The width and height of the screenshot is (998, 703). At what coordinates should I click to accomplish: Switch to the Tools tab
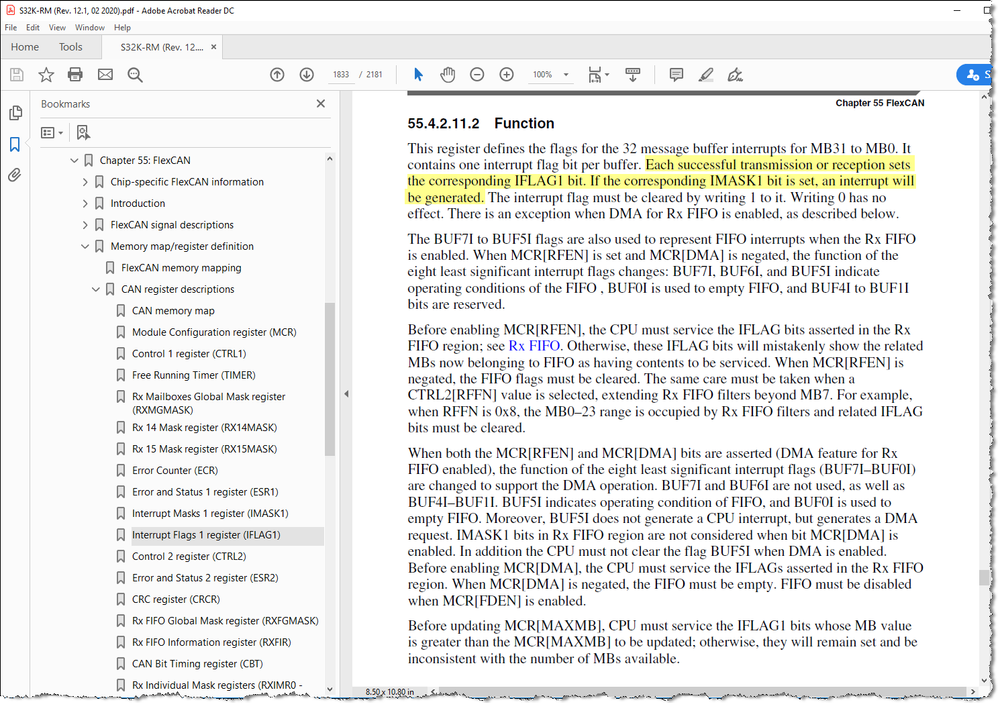point(71,47)
